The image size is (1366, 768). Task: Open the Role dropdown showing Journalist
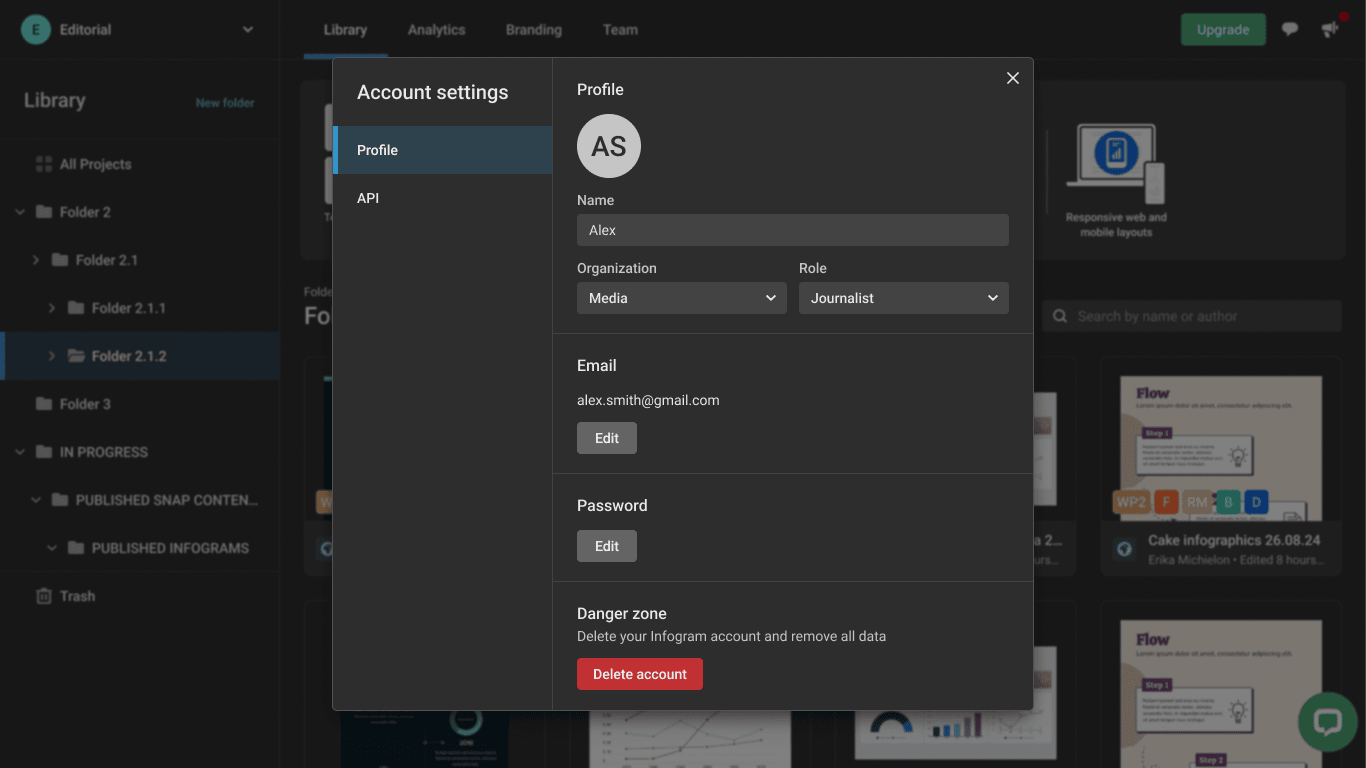tap(904, 298)
